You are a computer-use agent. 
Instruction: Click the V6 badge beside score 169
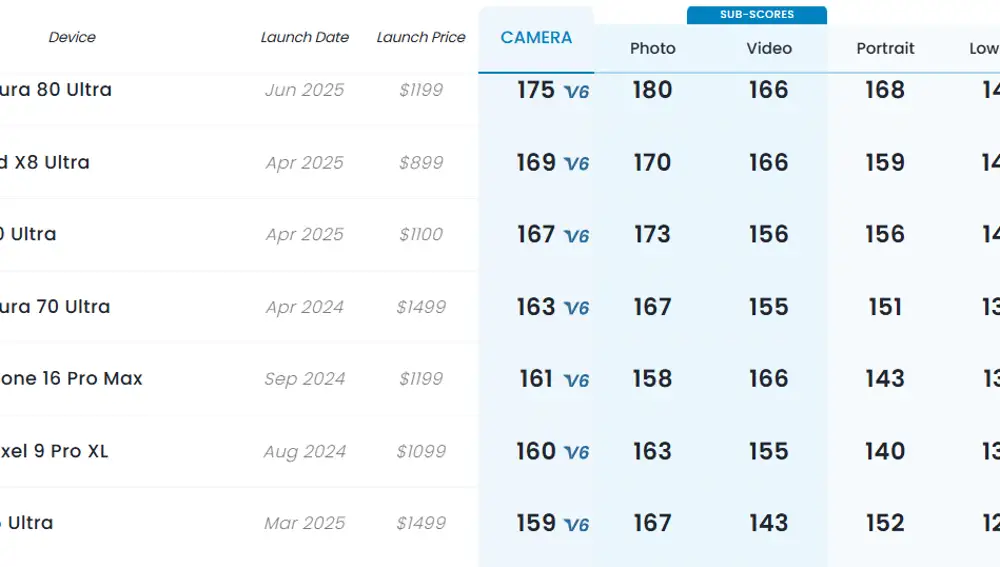tap(577, 164)
